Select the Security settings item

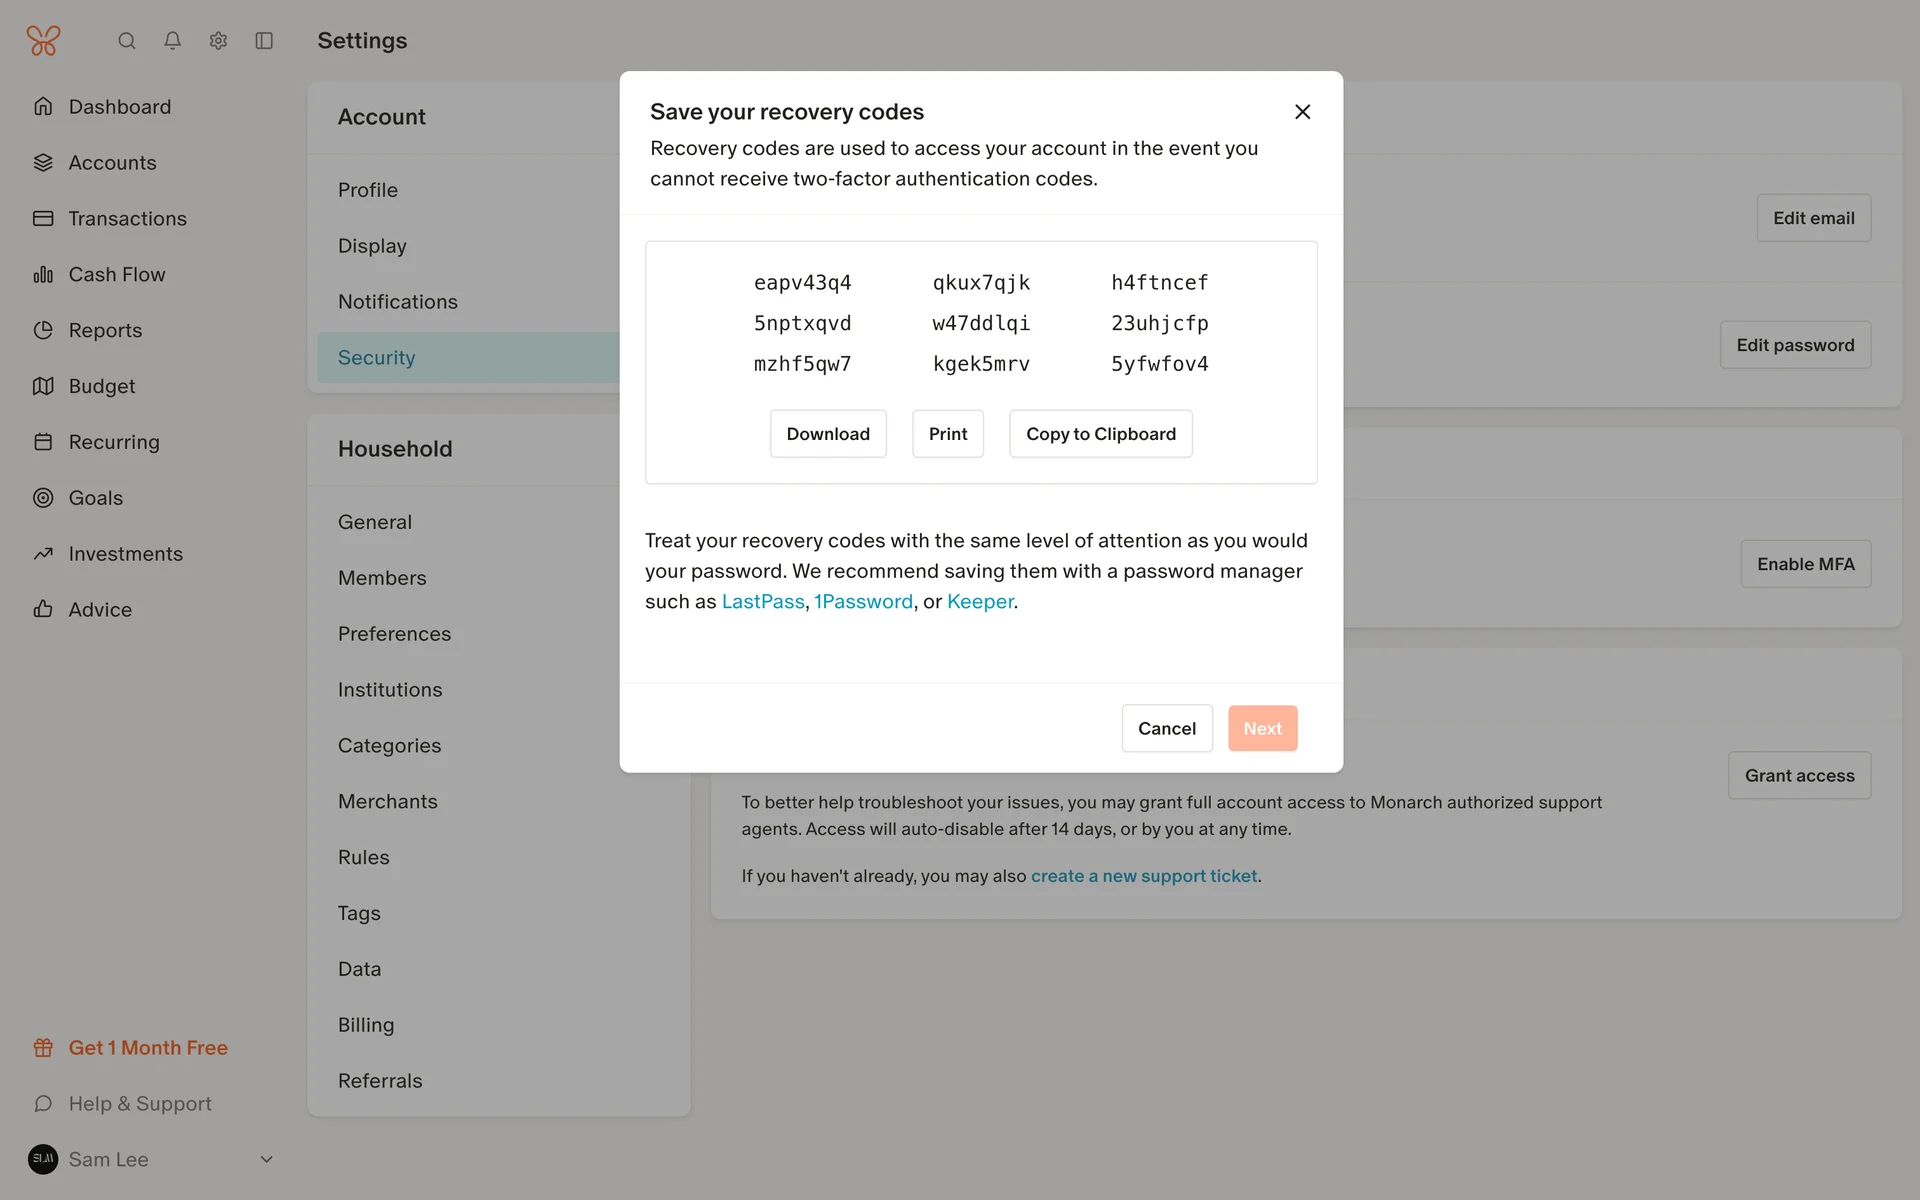coord(376,358)
